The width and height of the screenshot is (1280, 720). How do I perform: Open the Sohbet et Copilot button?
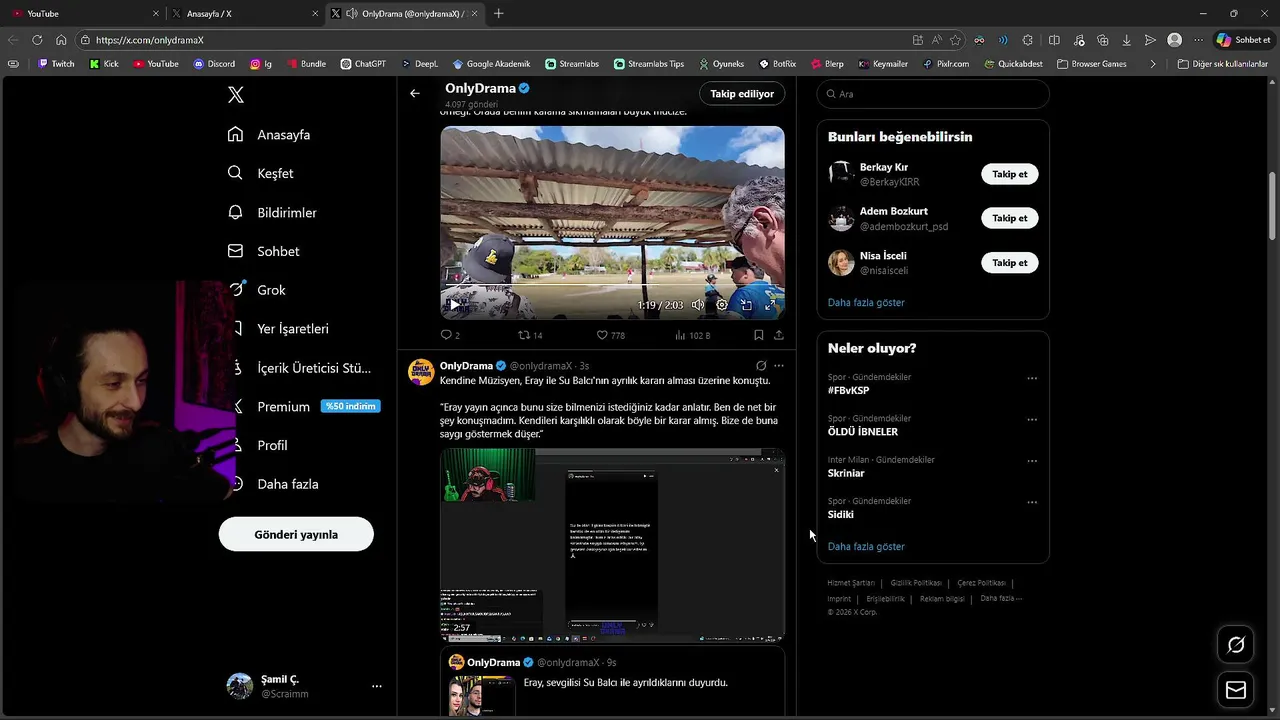(1244, 40)
